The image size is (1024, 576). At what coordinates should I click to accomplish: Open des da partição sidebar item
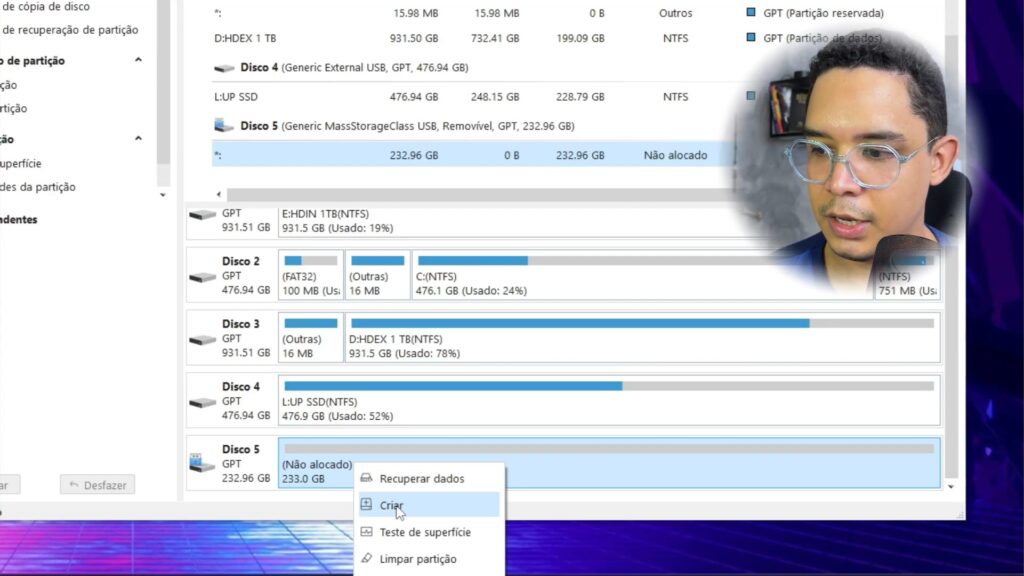(x=38, y=187)
